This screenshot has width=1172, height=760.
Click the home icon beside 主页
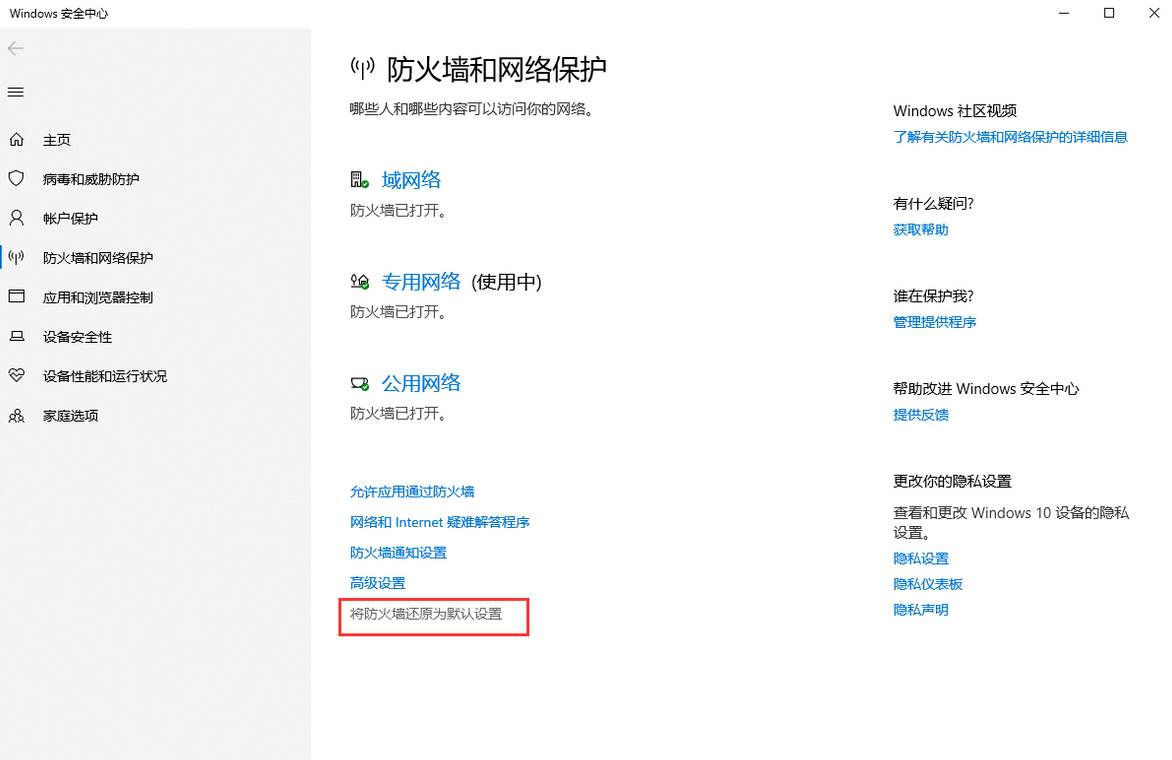tap(16, 140)
